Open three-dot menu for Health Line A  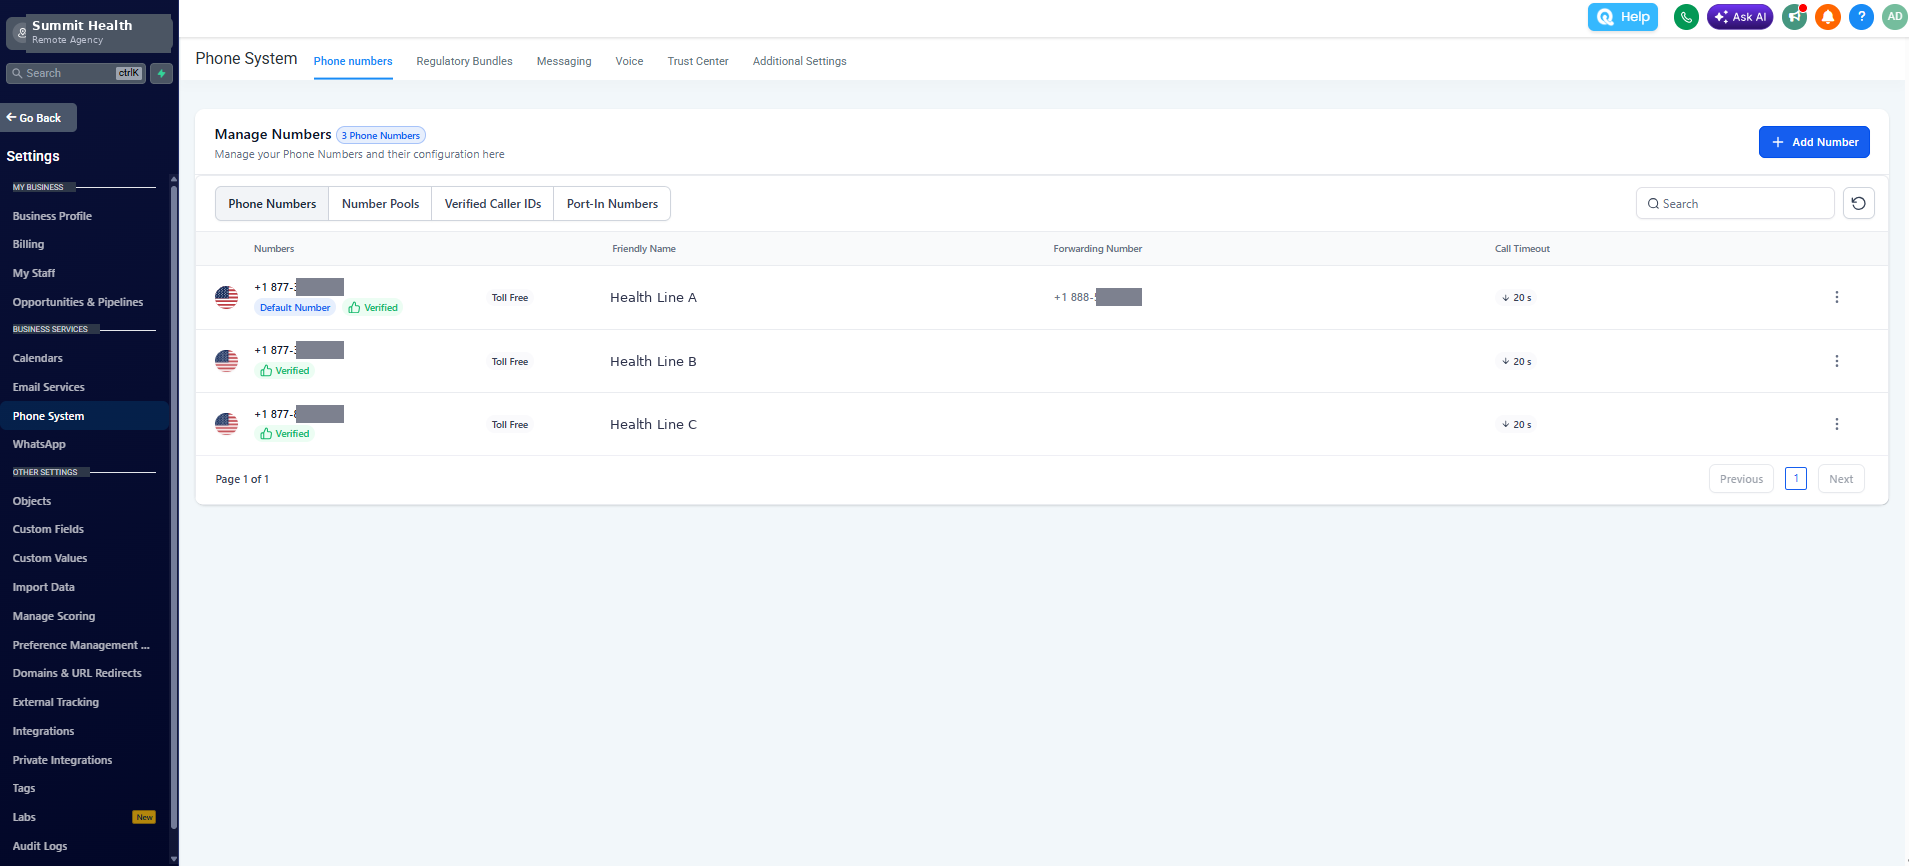[1836, 297]
